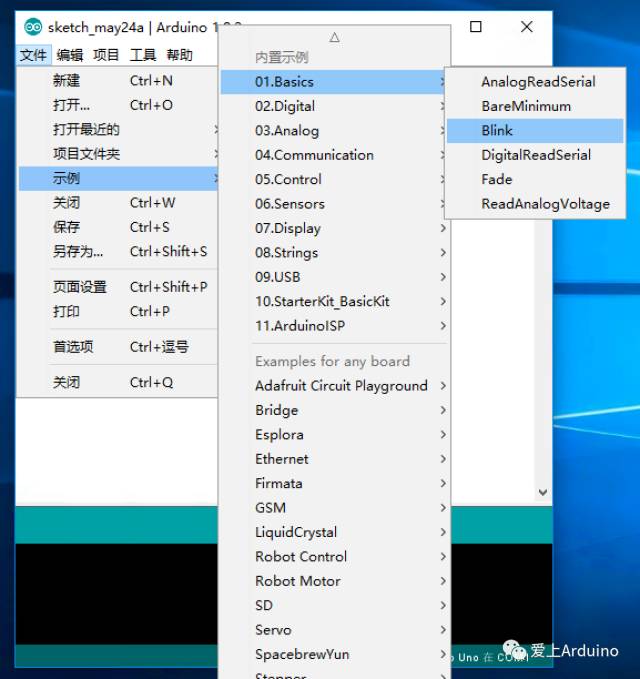Expand the 05.Control examples submenu
The height and width of the screenshot is (679, 640).
pyautogui.click(x=334, y=179)
